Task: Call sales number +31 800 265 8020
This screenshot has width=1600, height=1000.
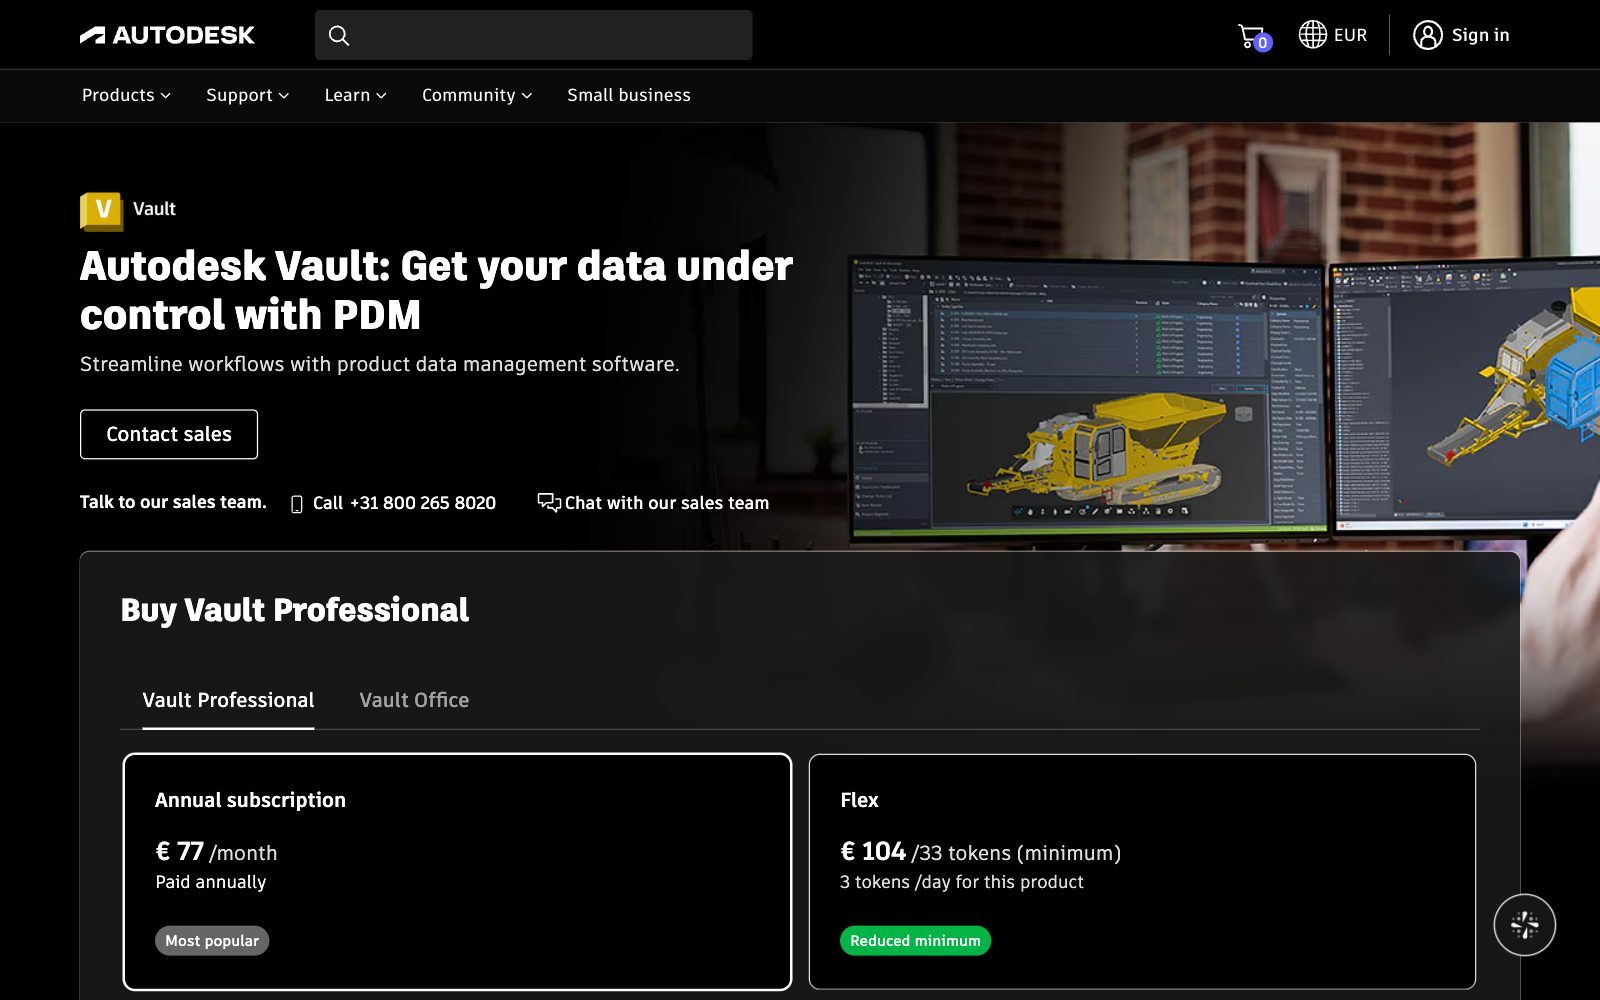Action: 404,503
